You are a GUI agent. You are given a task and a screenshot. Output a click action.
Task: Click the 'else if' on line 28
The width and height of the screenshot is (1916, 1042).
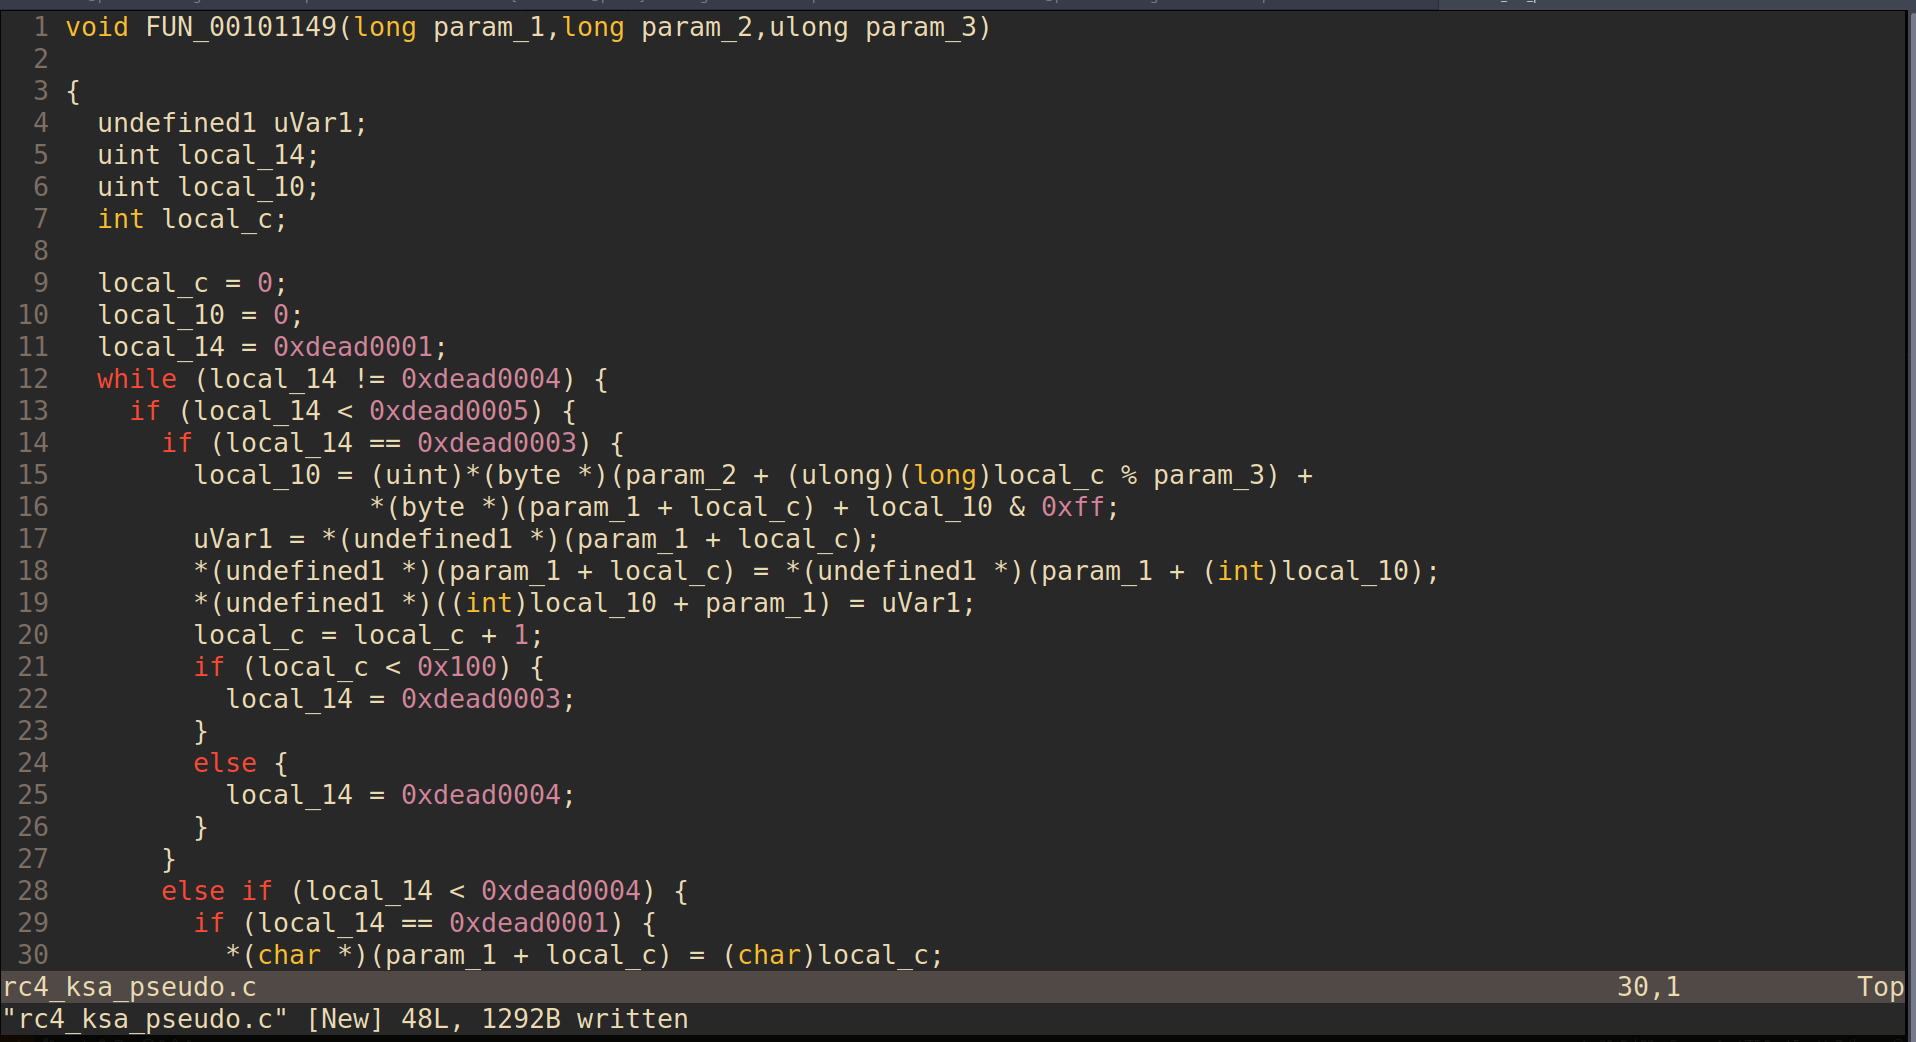click(x=217, y=891)
